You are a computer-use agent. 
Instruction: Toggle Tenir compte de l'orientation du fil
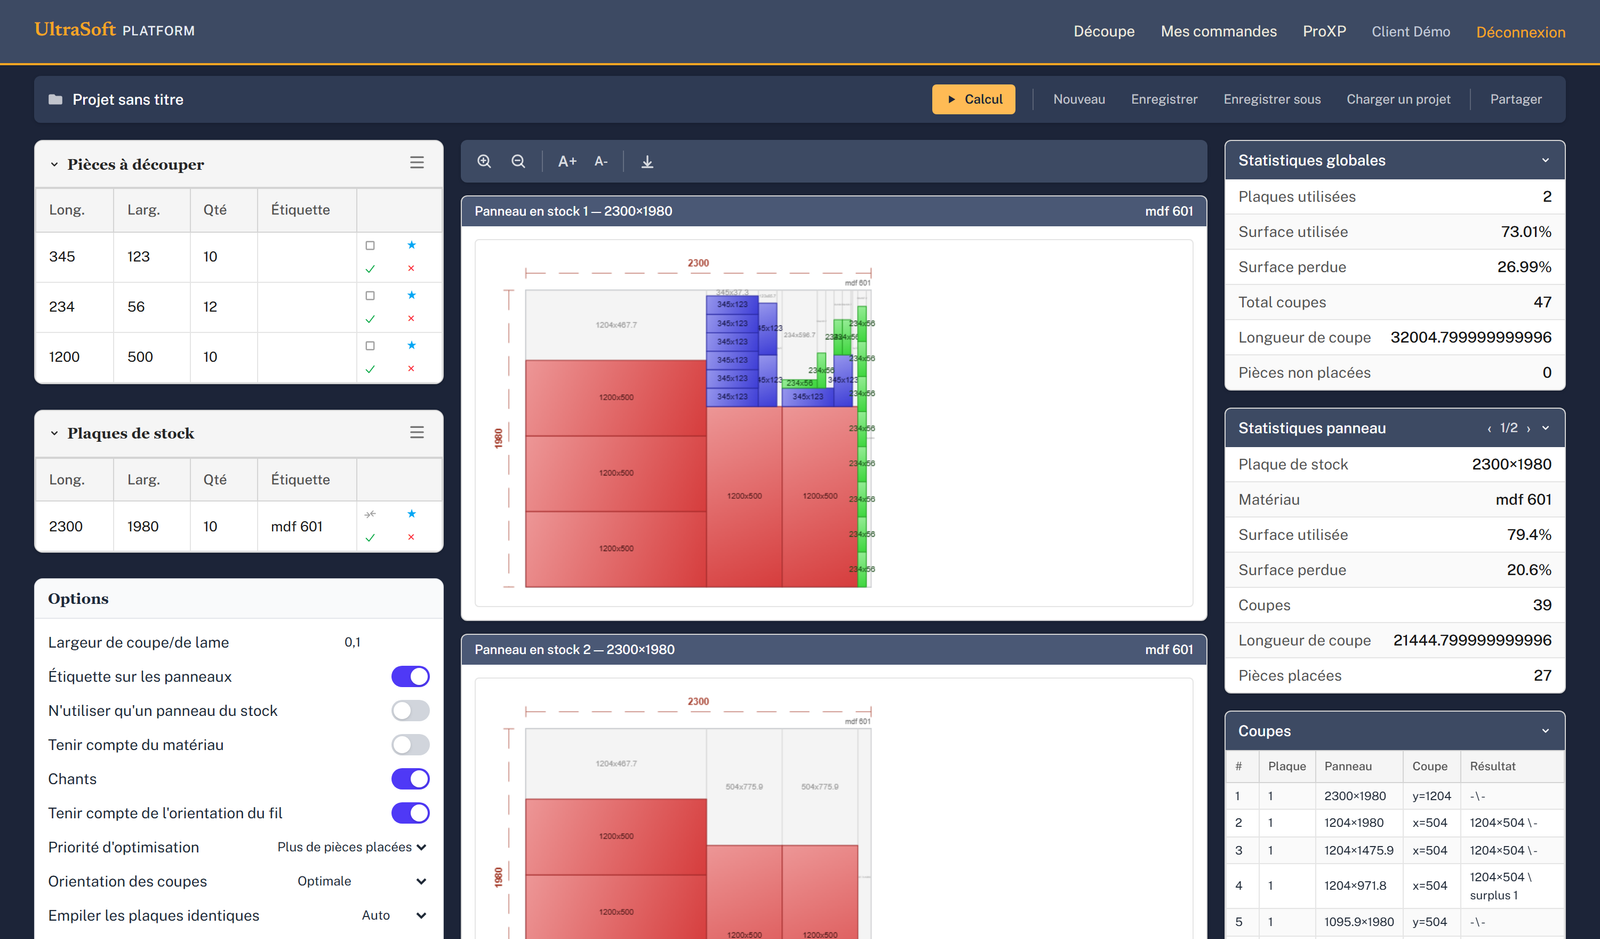coord(410,813)
